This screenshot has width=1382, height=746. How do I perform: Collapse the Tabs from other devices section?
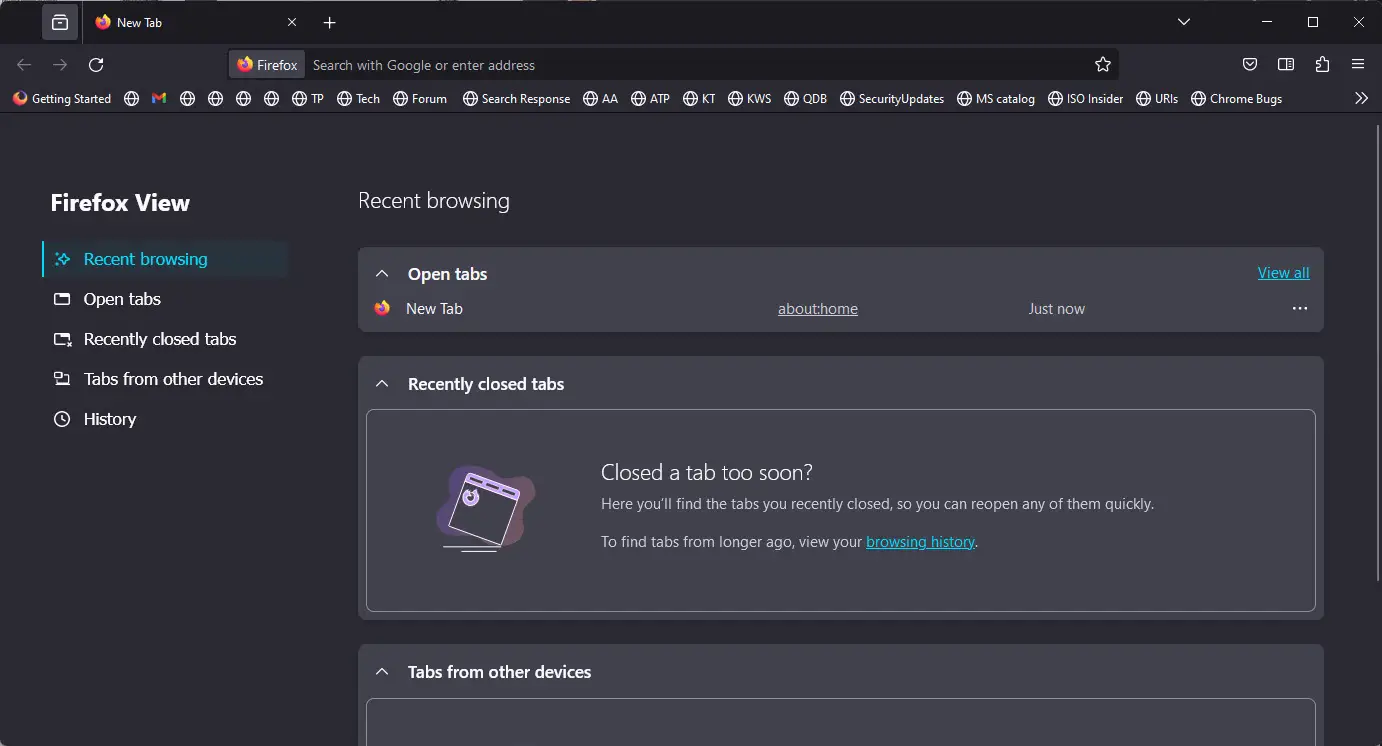pos(381,672)
